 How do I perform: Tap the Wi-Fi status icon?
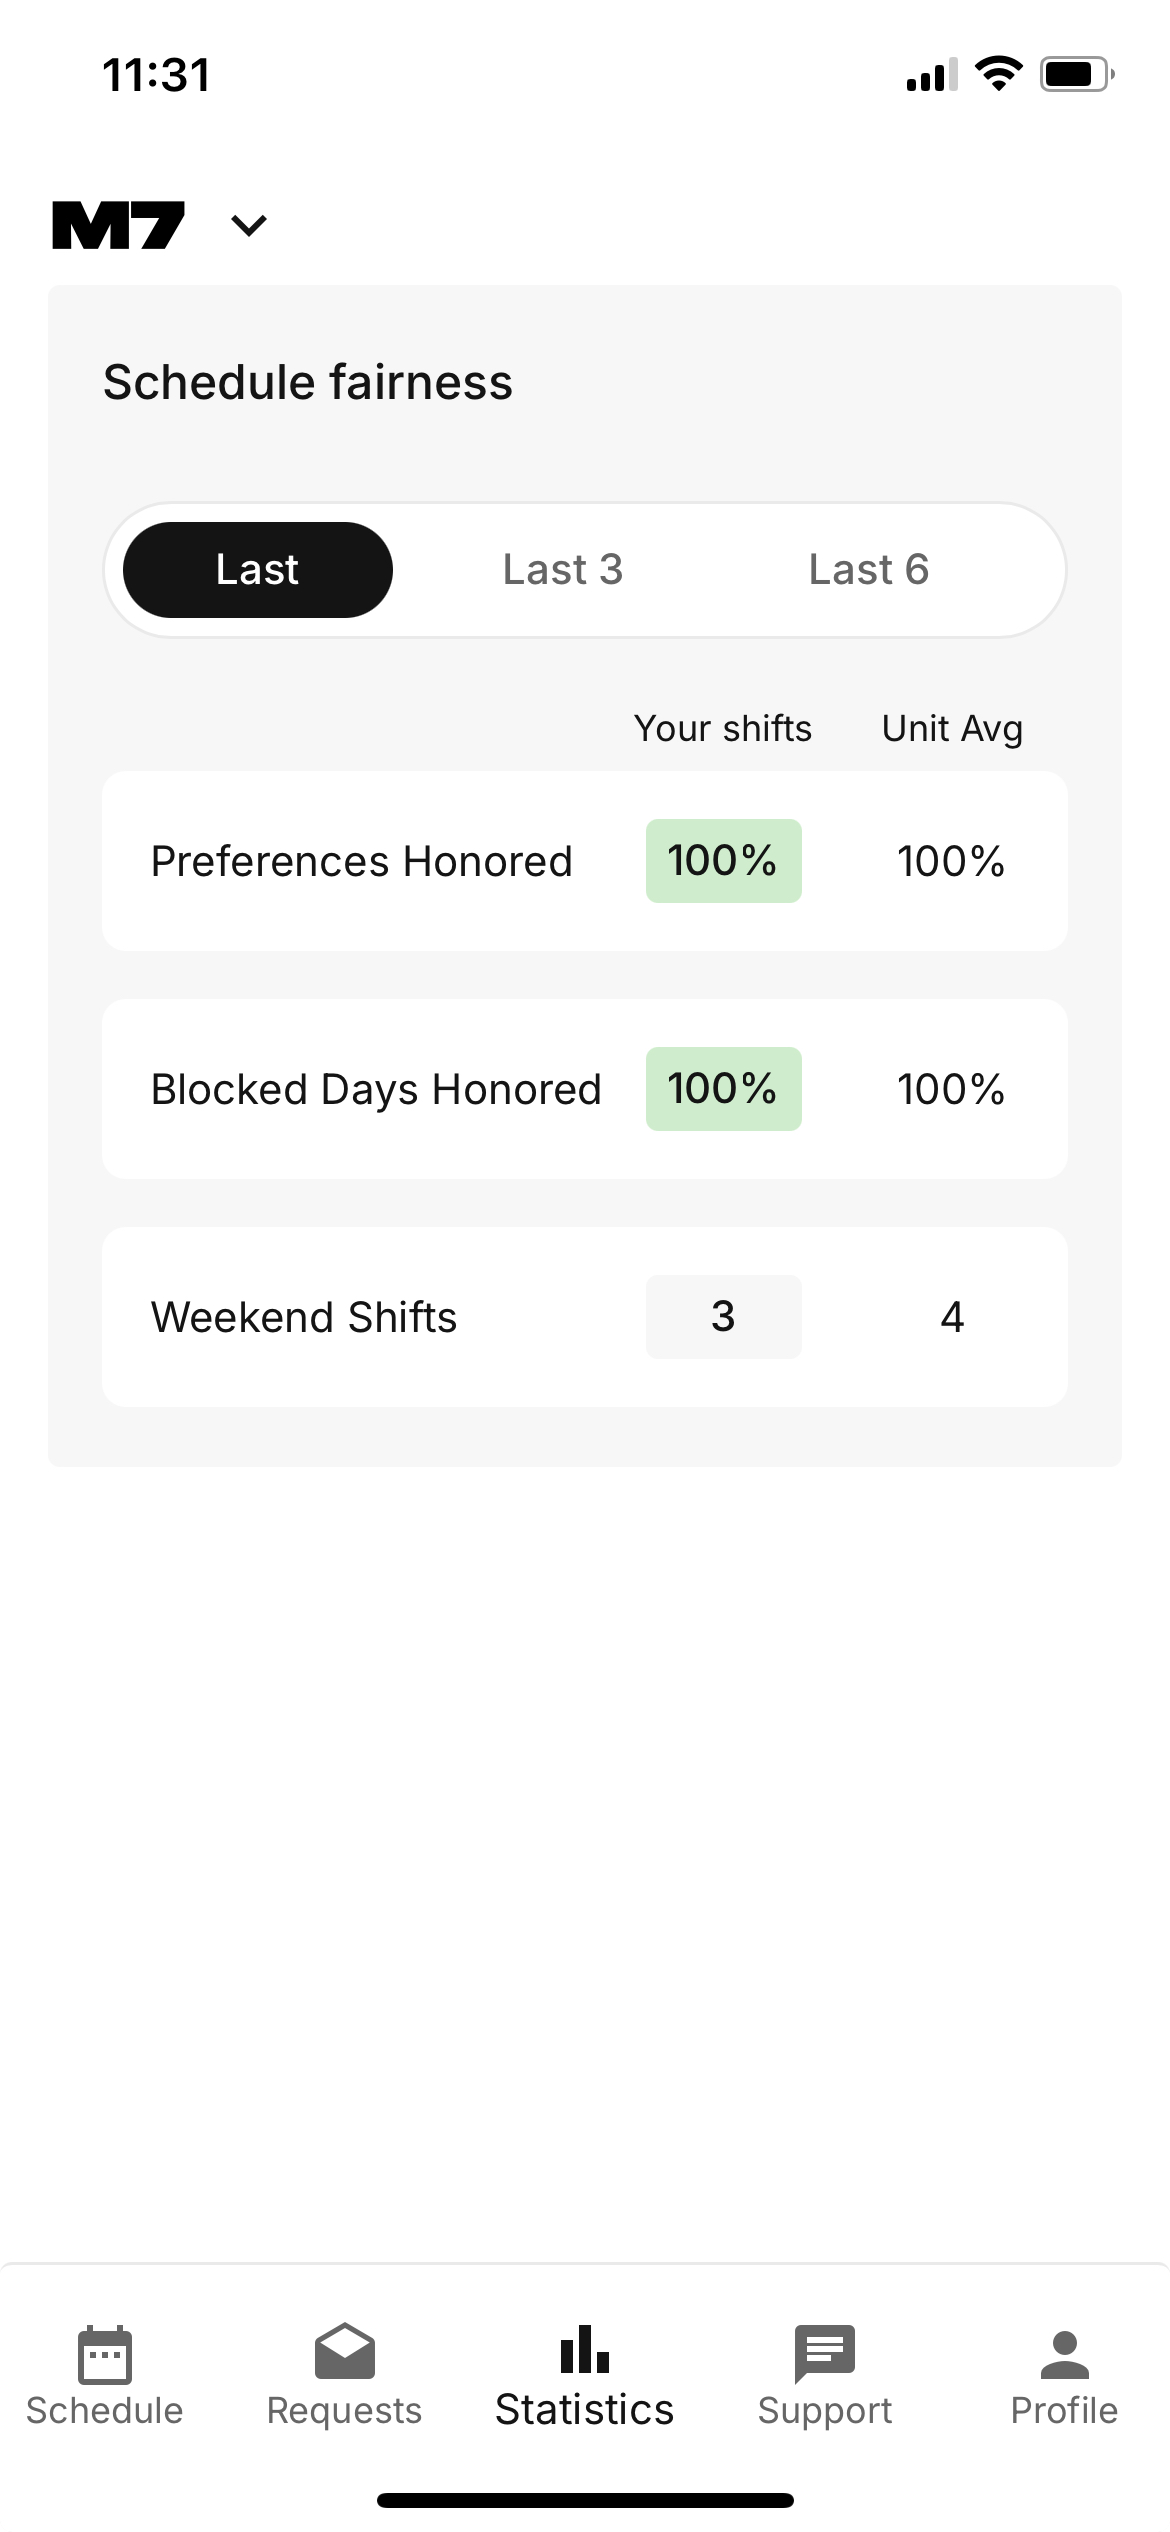coord(998,74)
